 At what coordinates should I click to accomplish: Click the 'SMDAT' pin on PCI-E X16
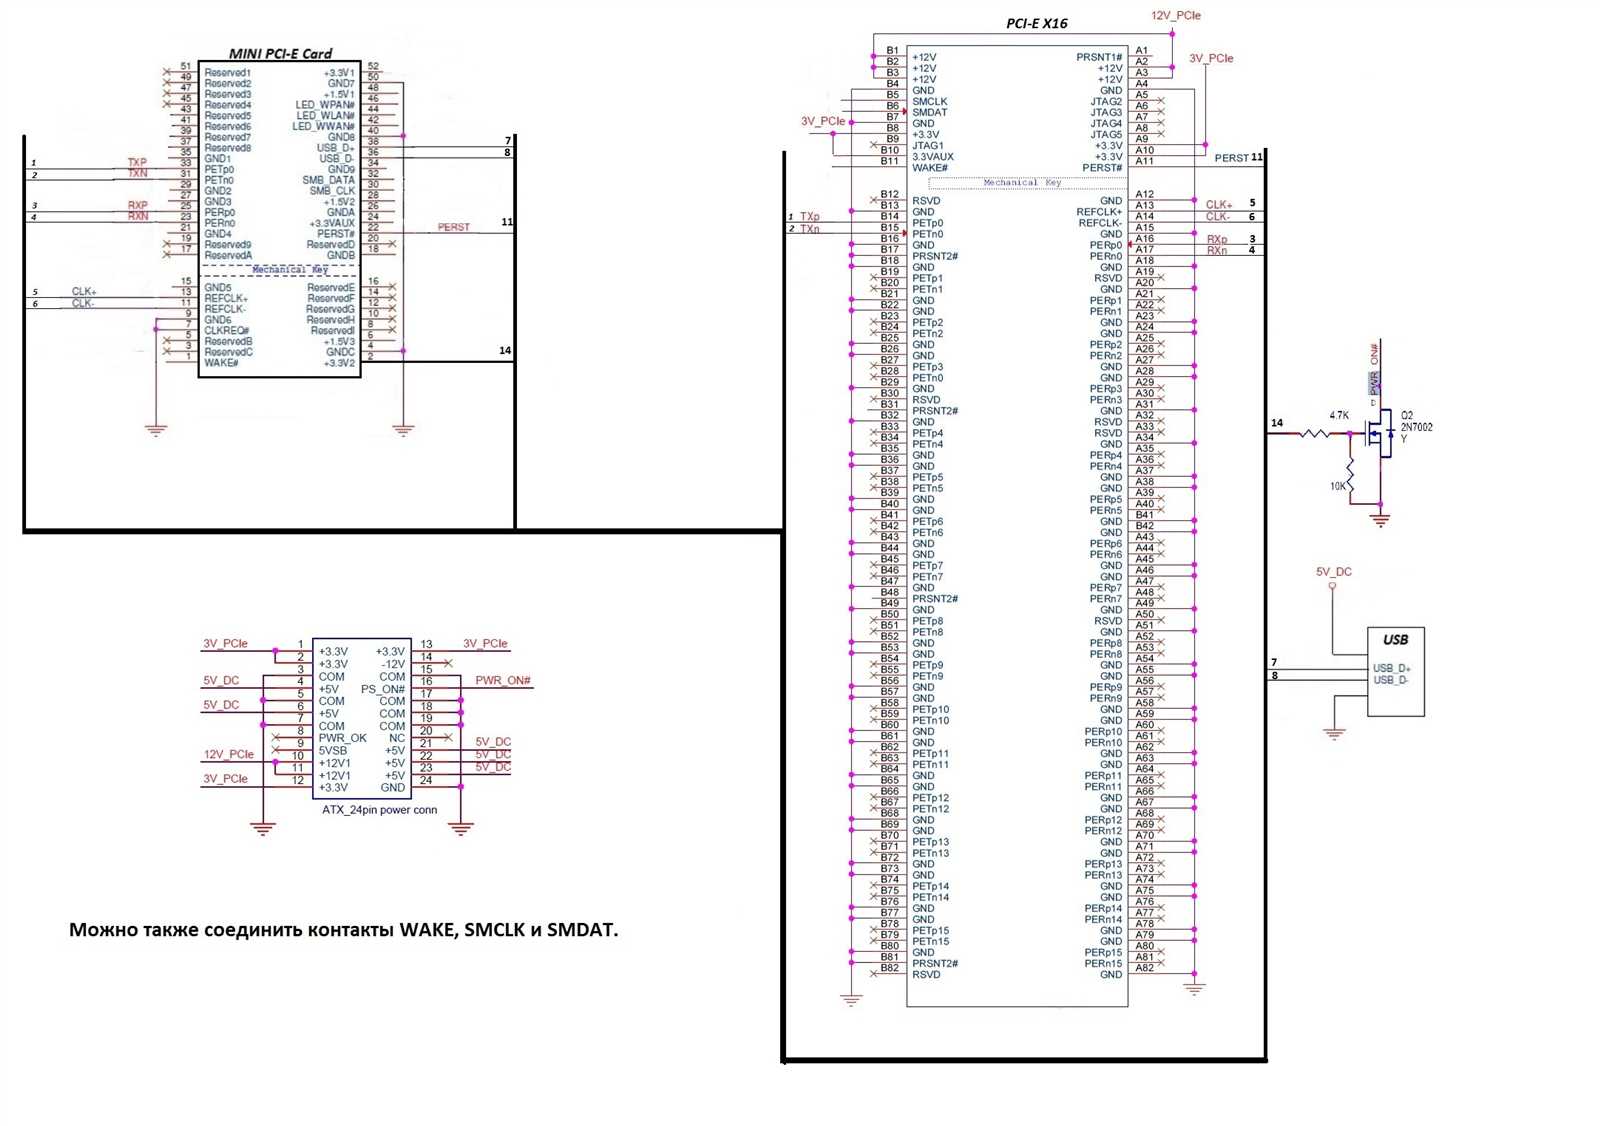pos(930,113)
